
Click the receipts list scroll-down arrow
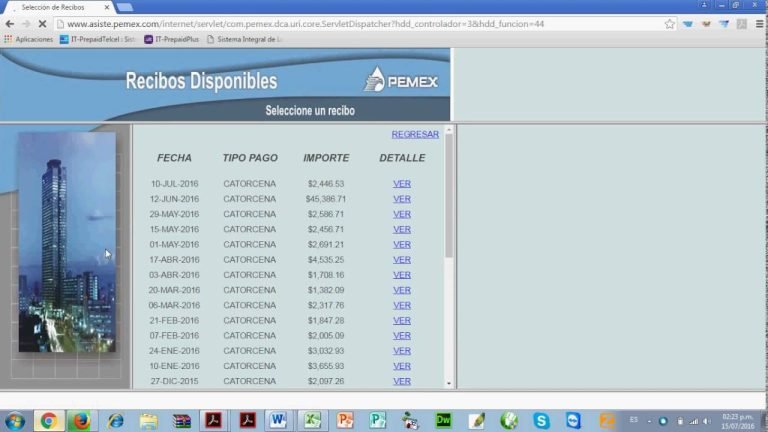coord(449,384)
